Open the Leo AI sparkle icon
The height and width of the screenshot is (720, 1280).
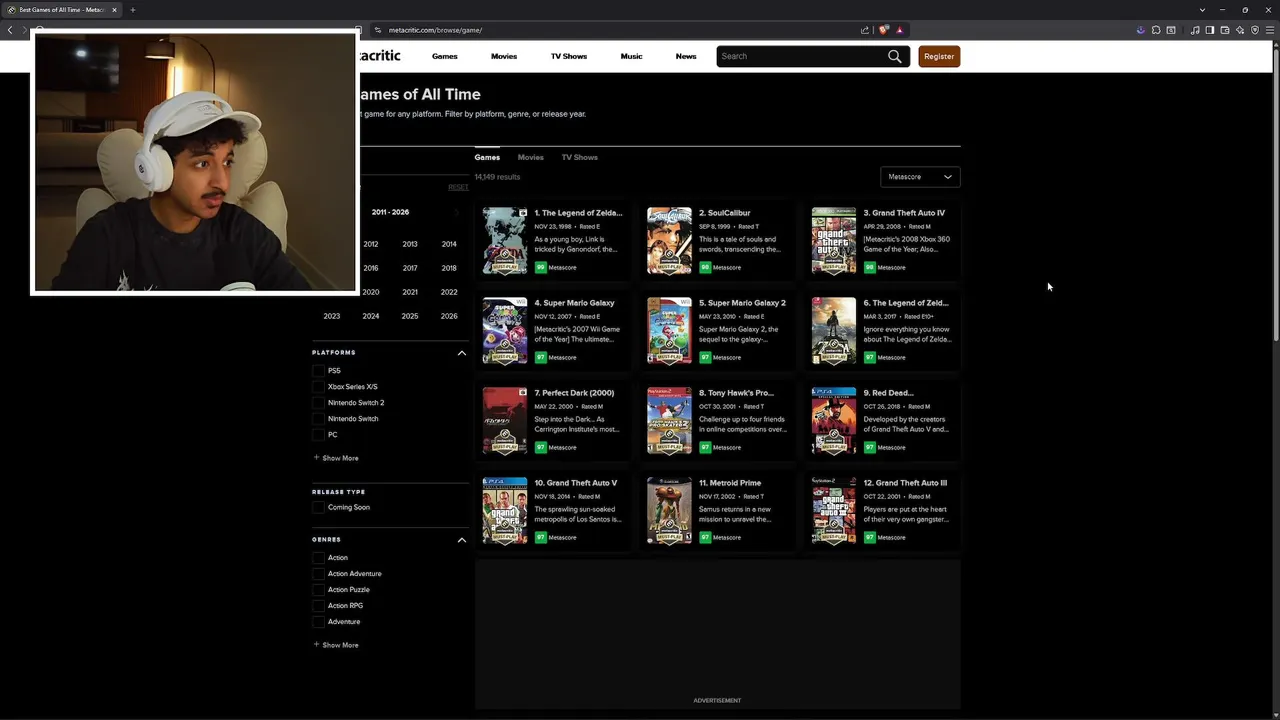click(1240, 30)
